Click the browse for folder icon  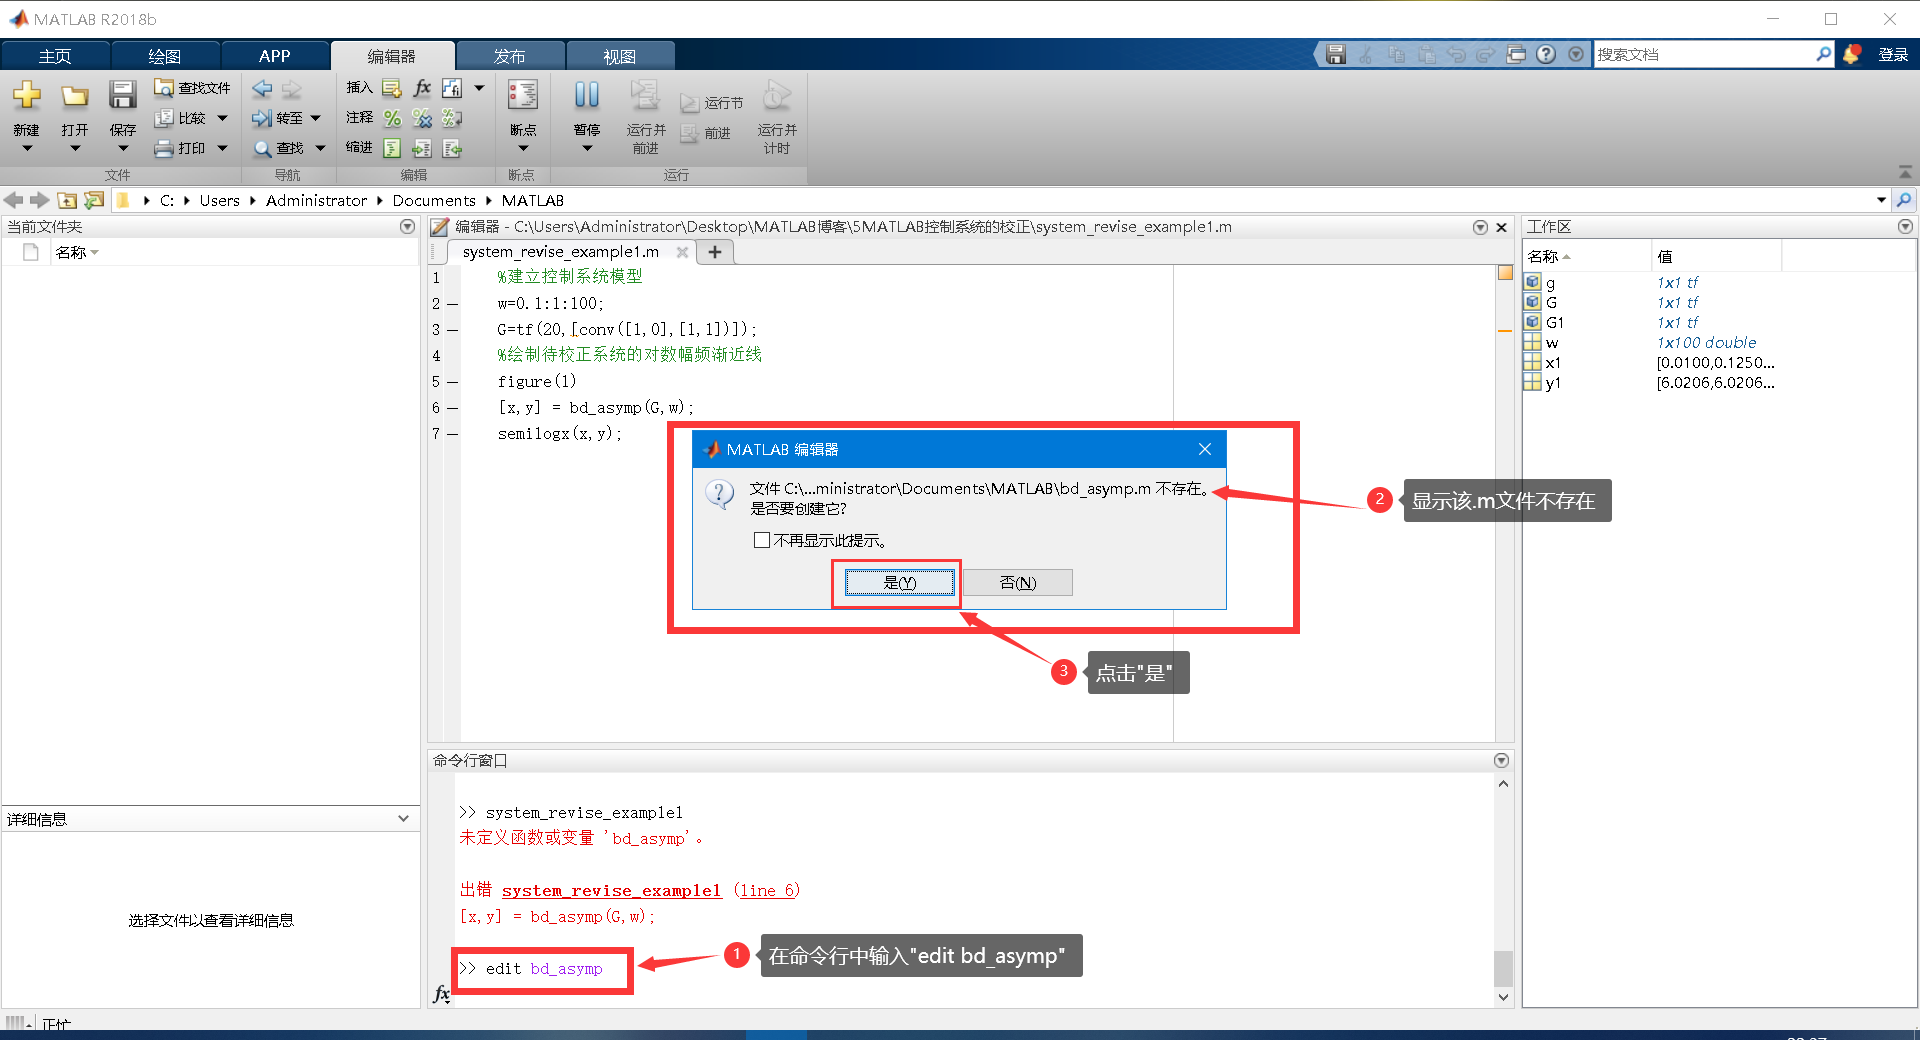tap(94, 200)
